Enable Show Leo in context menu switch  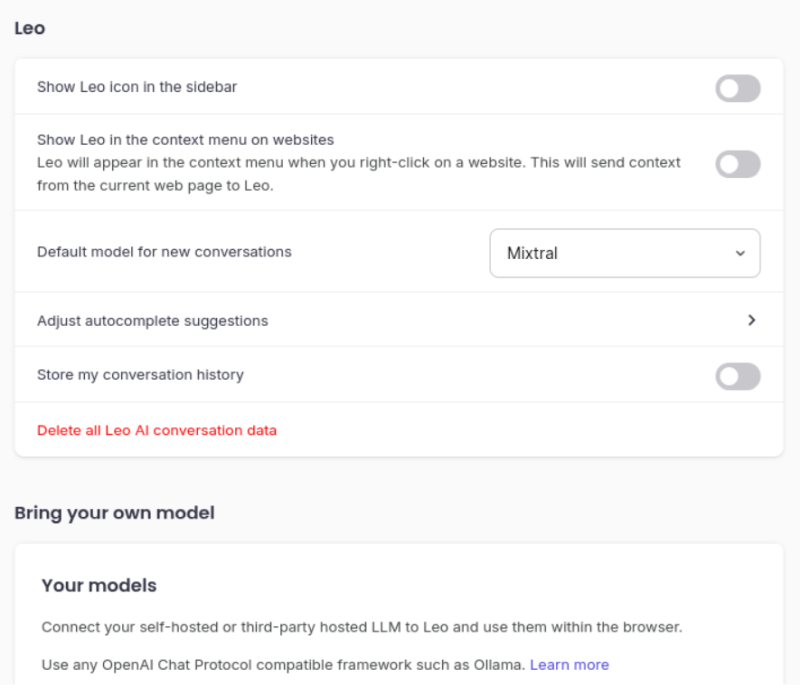(x=737, y=164)
